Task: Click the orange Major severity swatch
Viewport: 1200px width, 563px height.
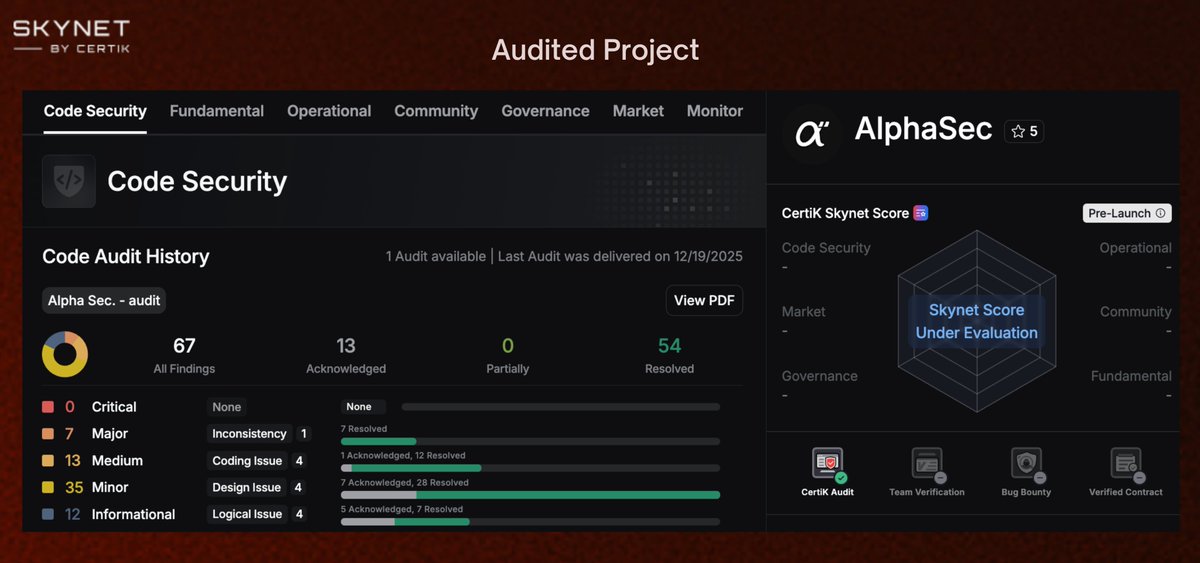Action: point(48,434)
